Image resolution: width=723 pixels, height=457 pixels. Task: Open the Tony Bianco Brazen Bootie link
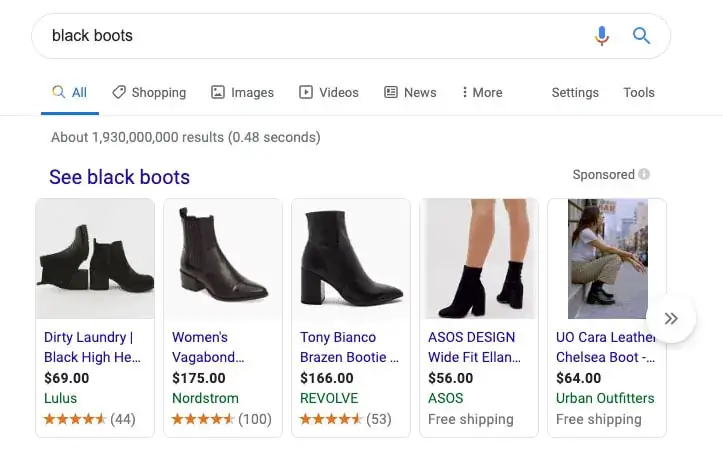tap(349, 347)
